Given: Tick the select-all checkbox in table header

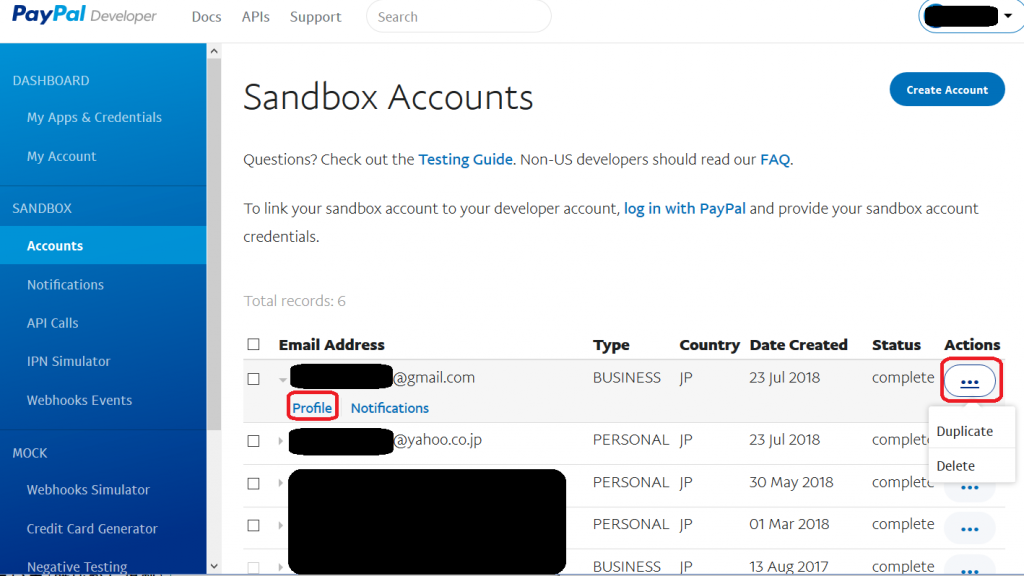Looking at the screenshot, I should [254, 345].
